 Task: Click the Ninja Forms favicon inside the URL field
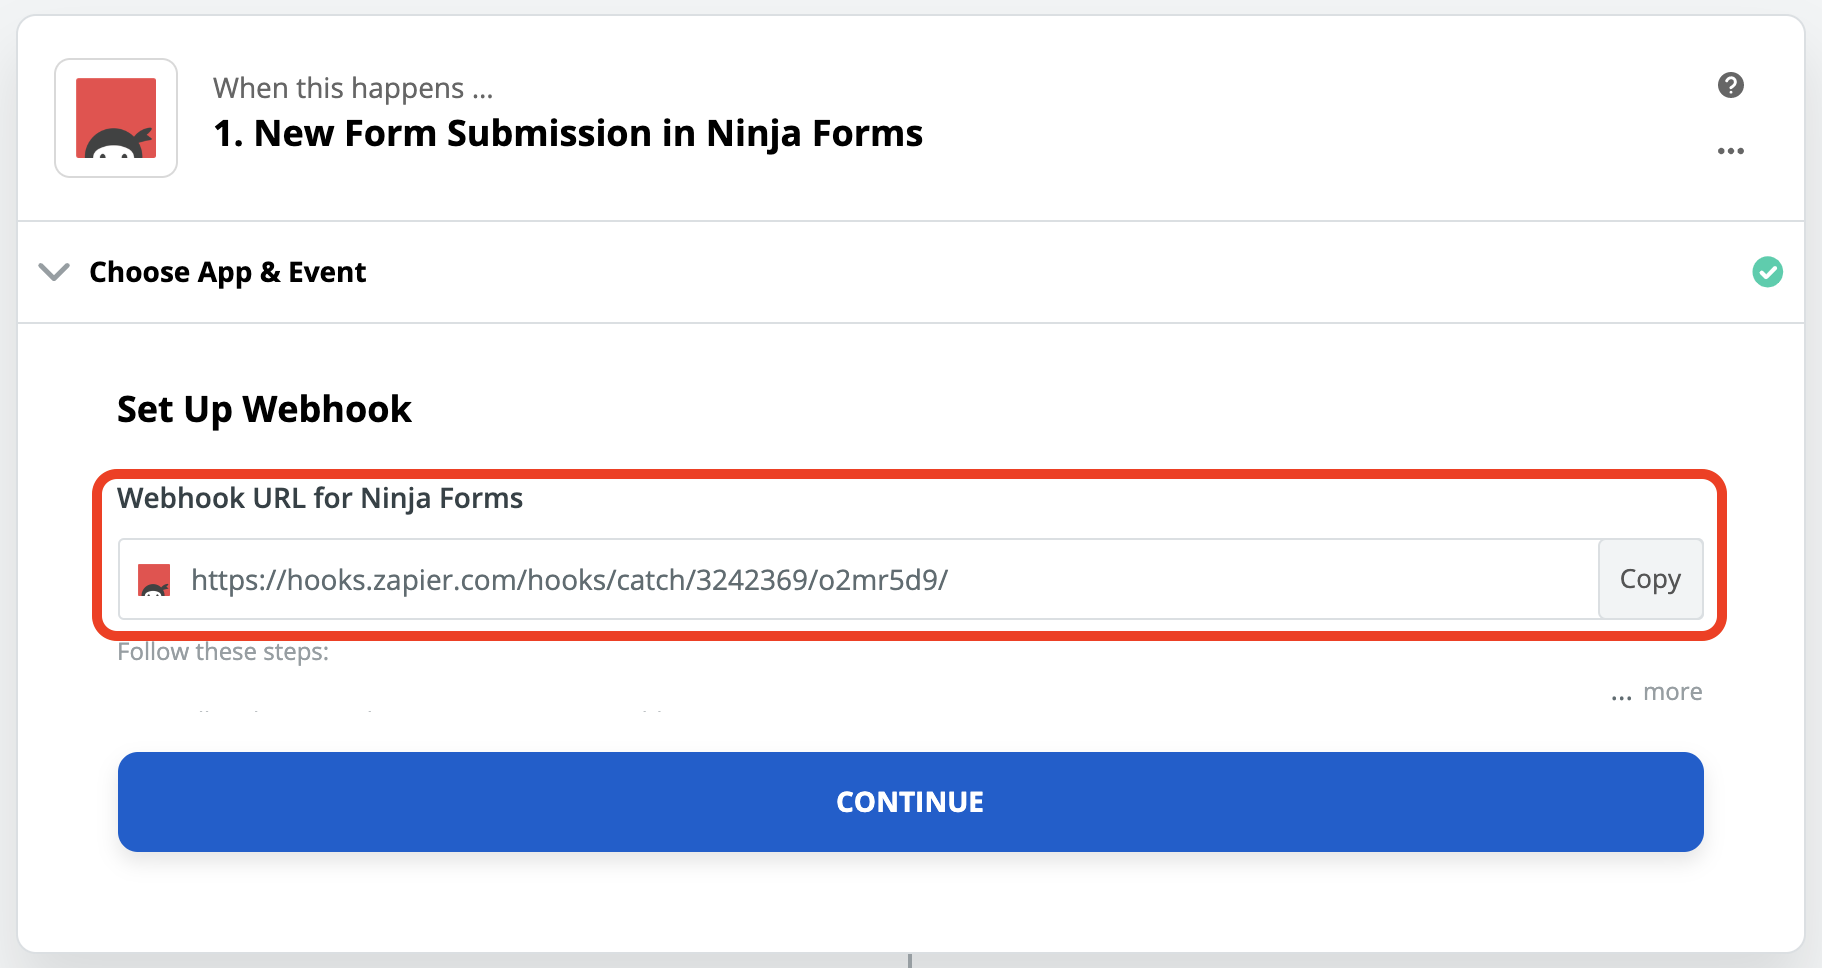[154, 580]
